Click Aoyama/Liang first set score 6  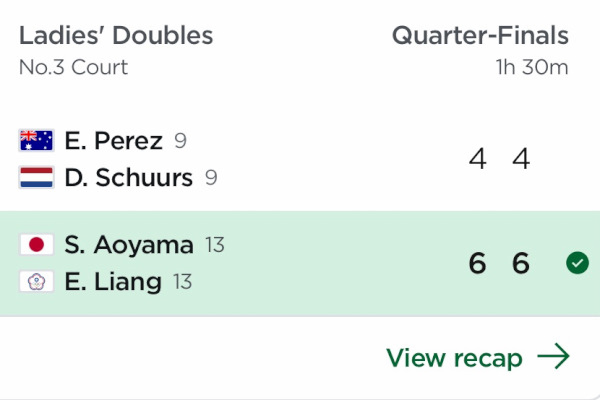point(478,263)
